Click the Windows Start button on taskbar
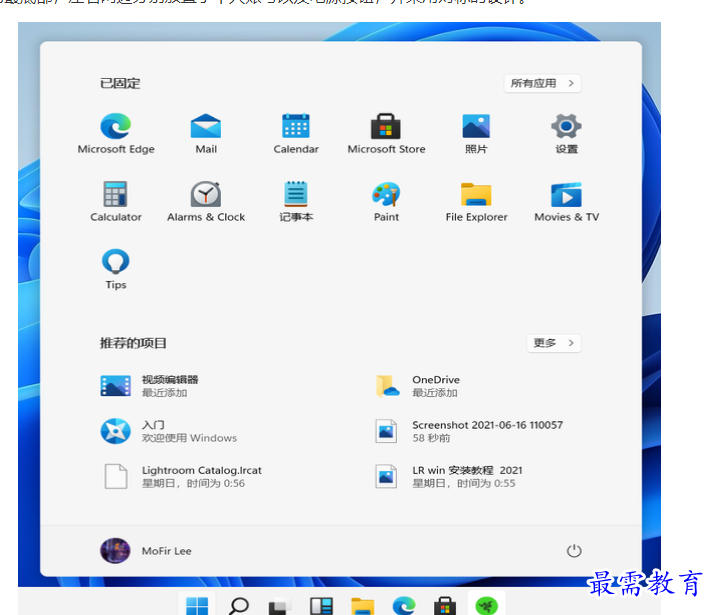This screenshot has width=711, height=615. [197, 606]
